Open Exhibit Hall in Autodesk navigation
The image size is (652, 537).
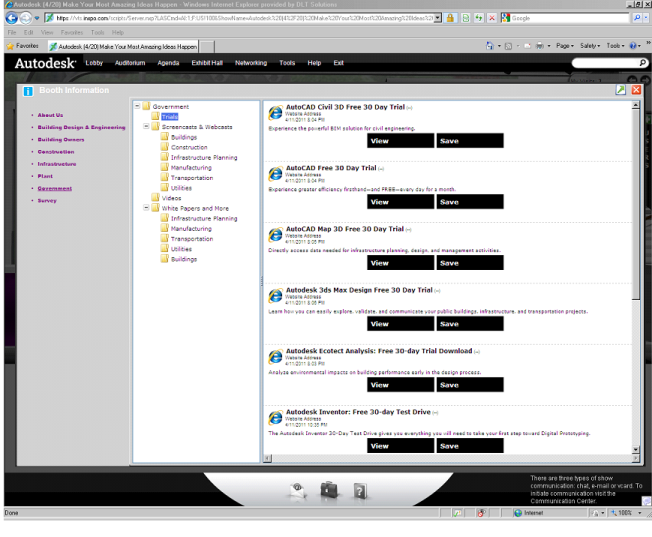pos(207,63)
